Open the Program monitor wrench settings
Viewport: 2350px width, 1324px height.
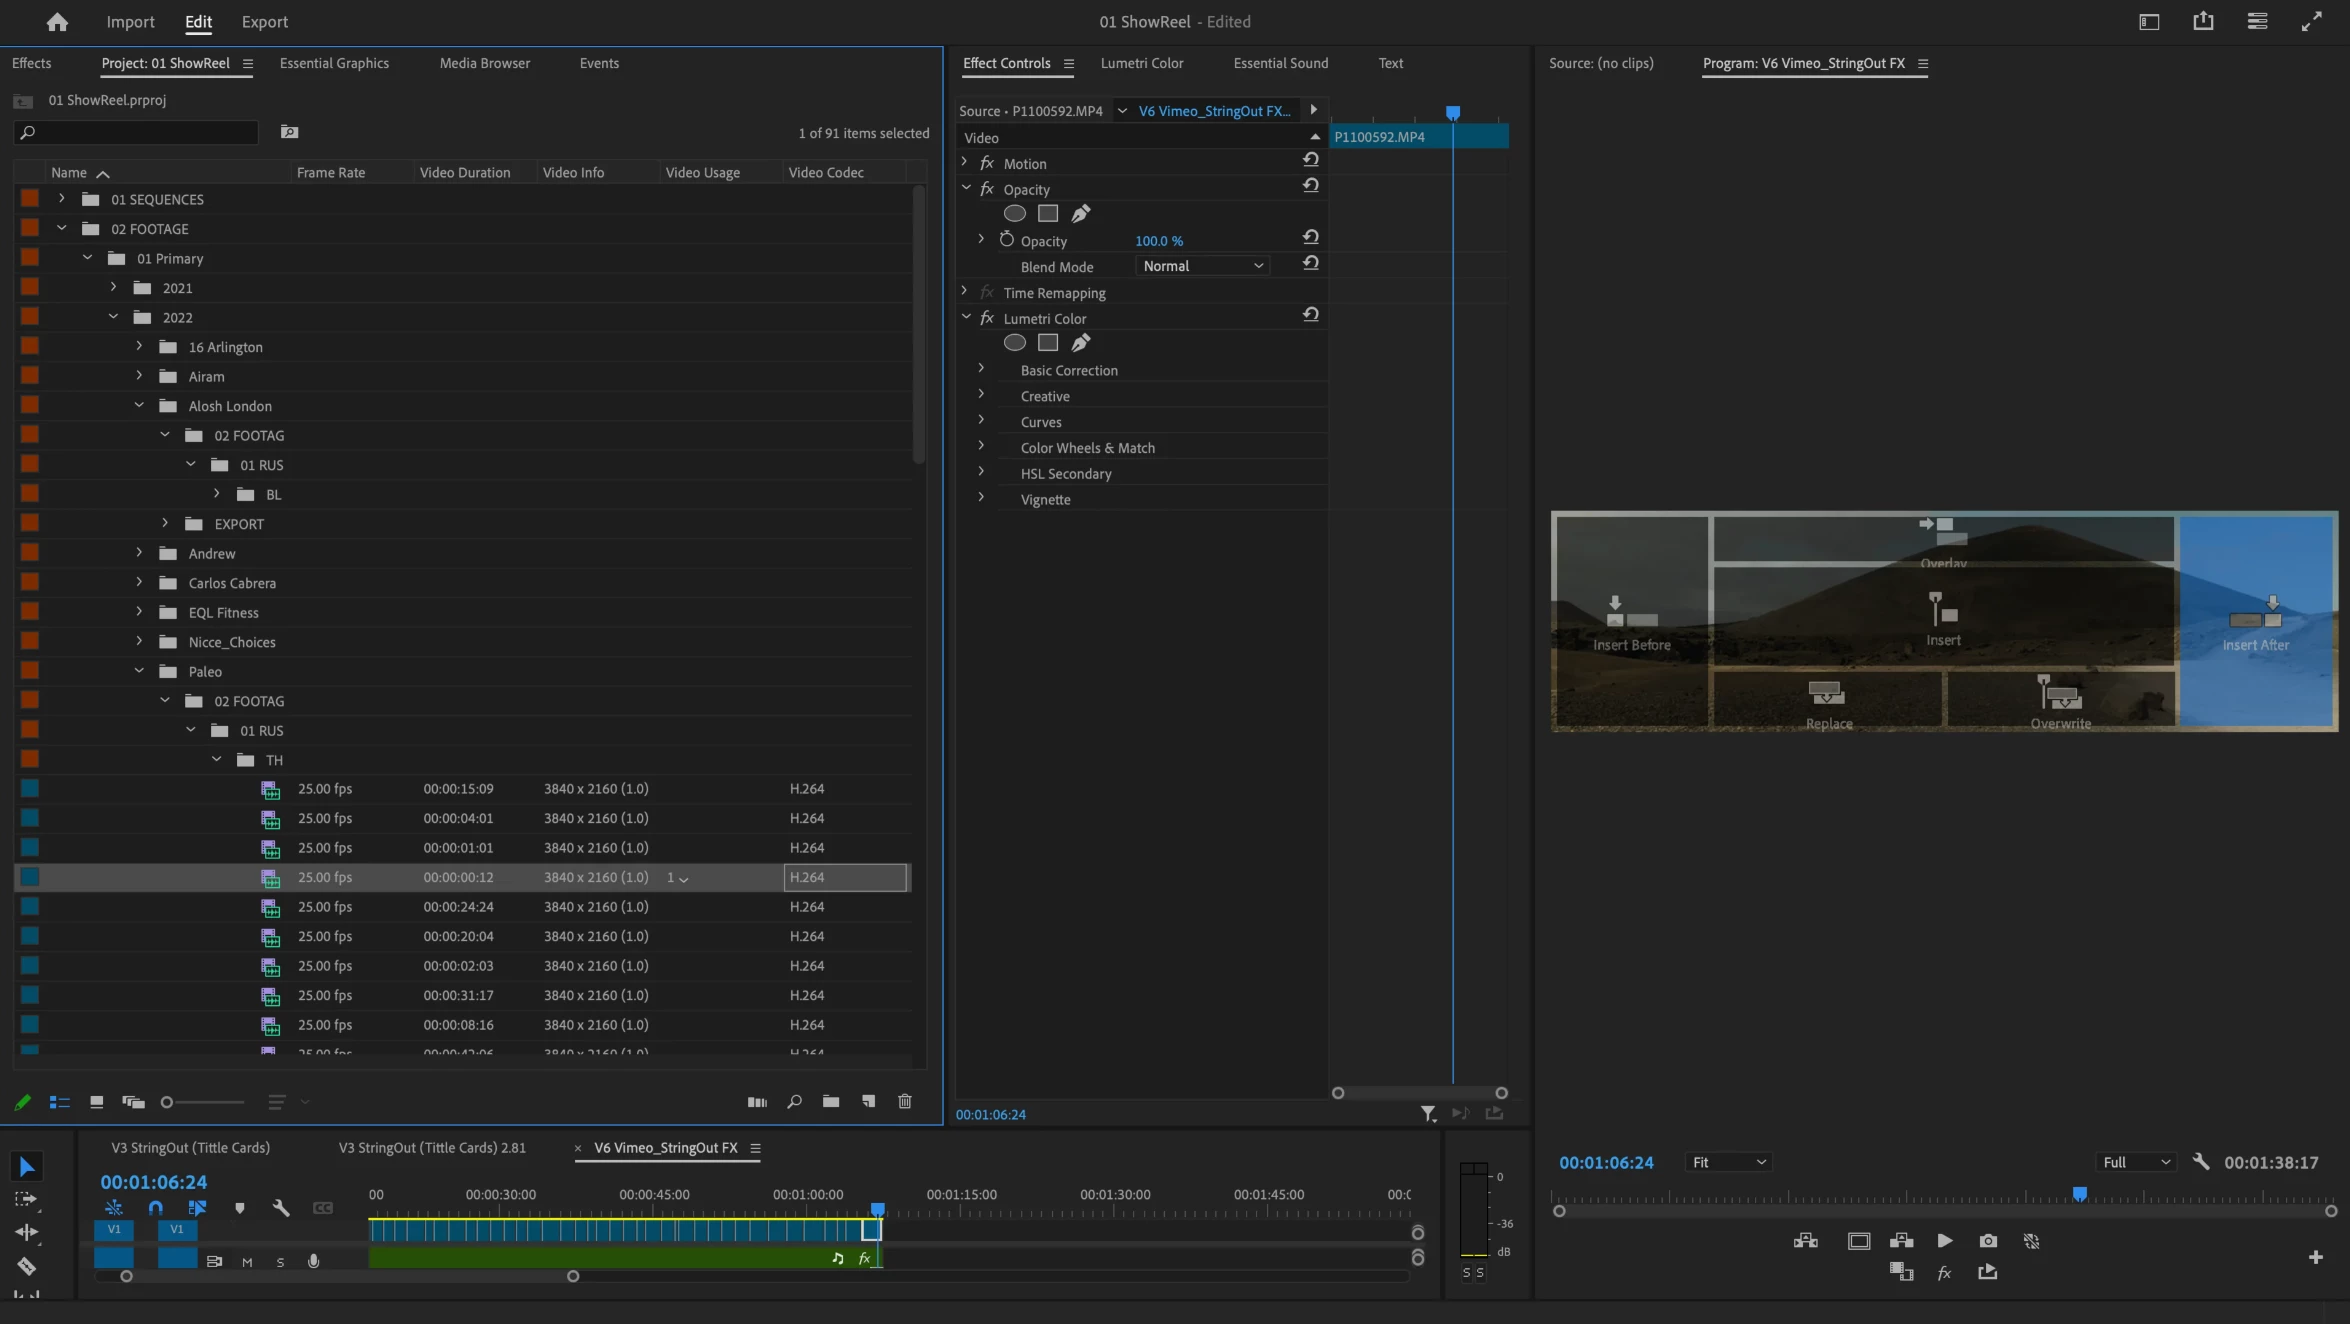coord(2200,1162)
